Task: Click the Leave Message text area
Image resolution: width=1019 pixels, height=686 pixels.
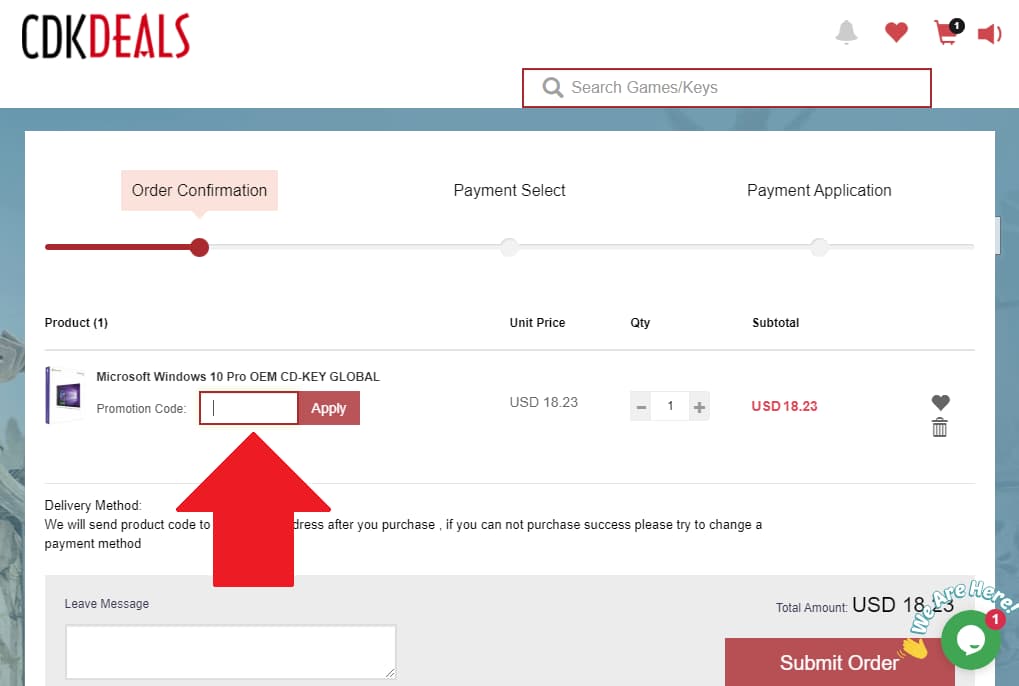Action: click(x=231, y=652)
